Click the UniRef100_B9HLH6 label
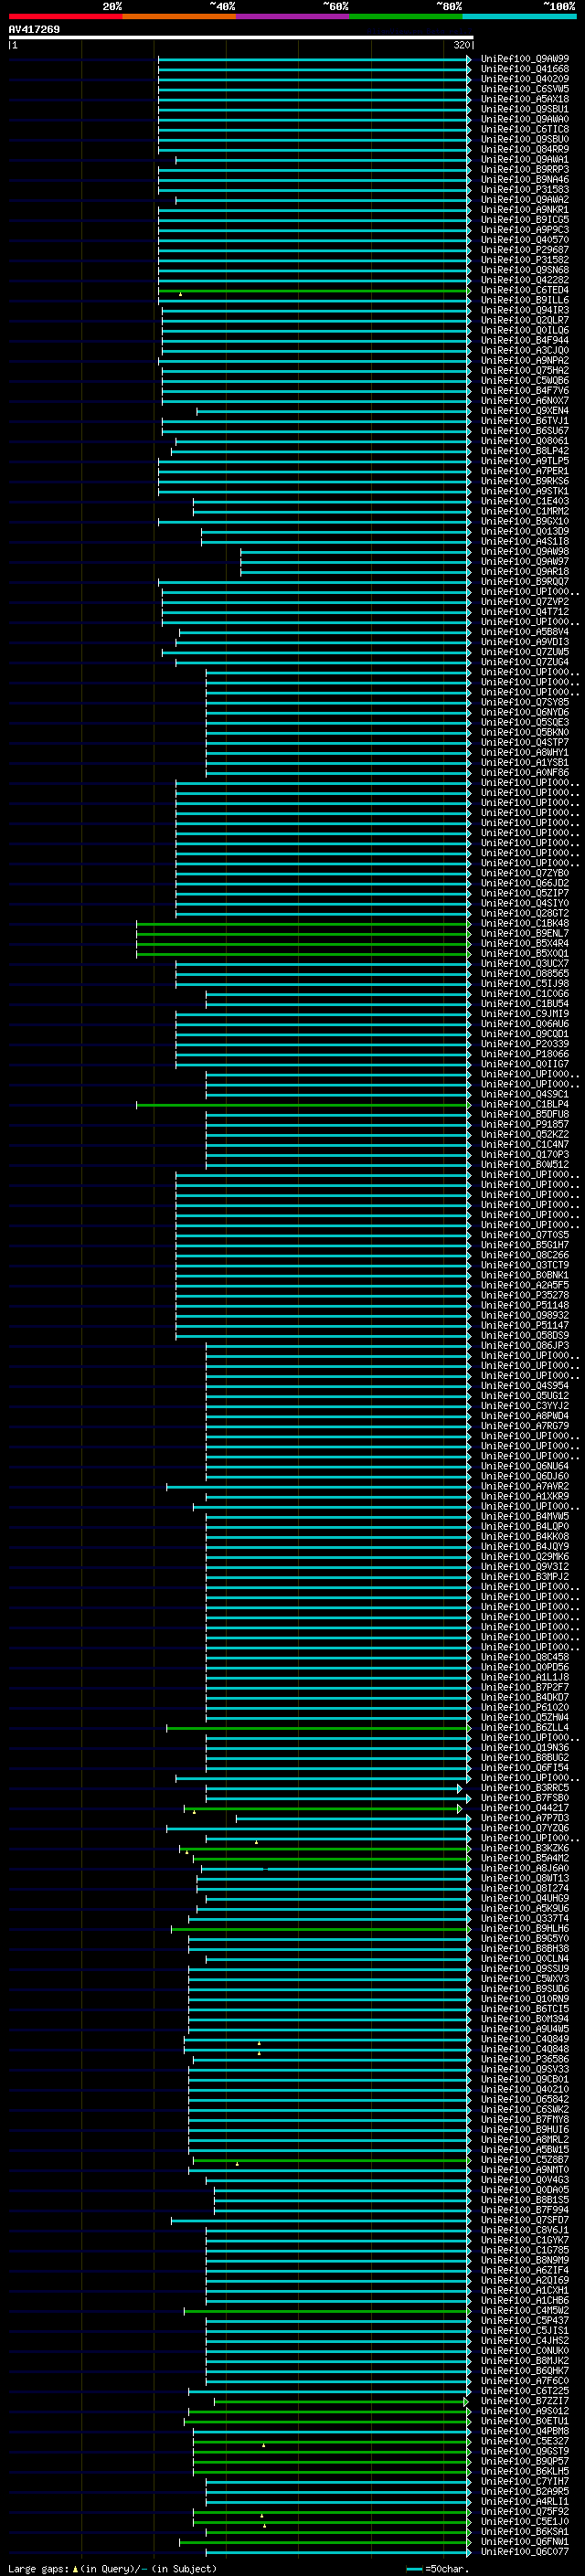585x2576 pixels. (x=525, y=1929)
